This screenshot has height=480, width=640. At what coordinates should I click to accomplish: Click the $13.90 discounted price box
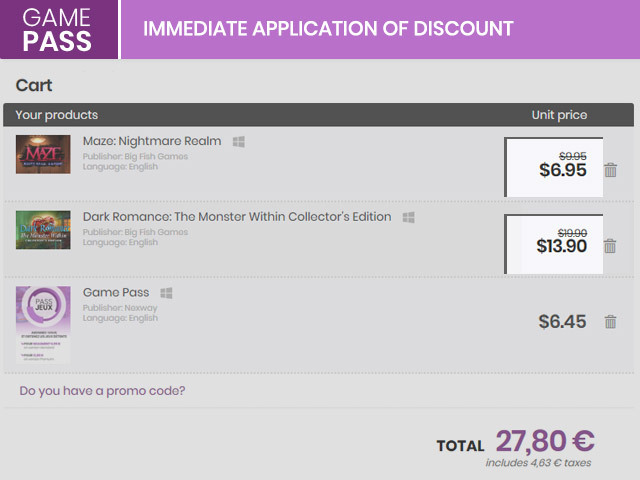555,243
